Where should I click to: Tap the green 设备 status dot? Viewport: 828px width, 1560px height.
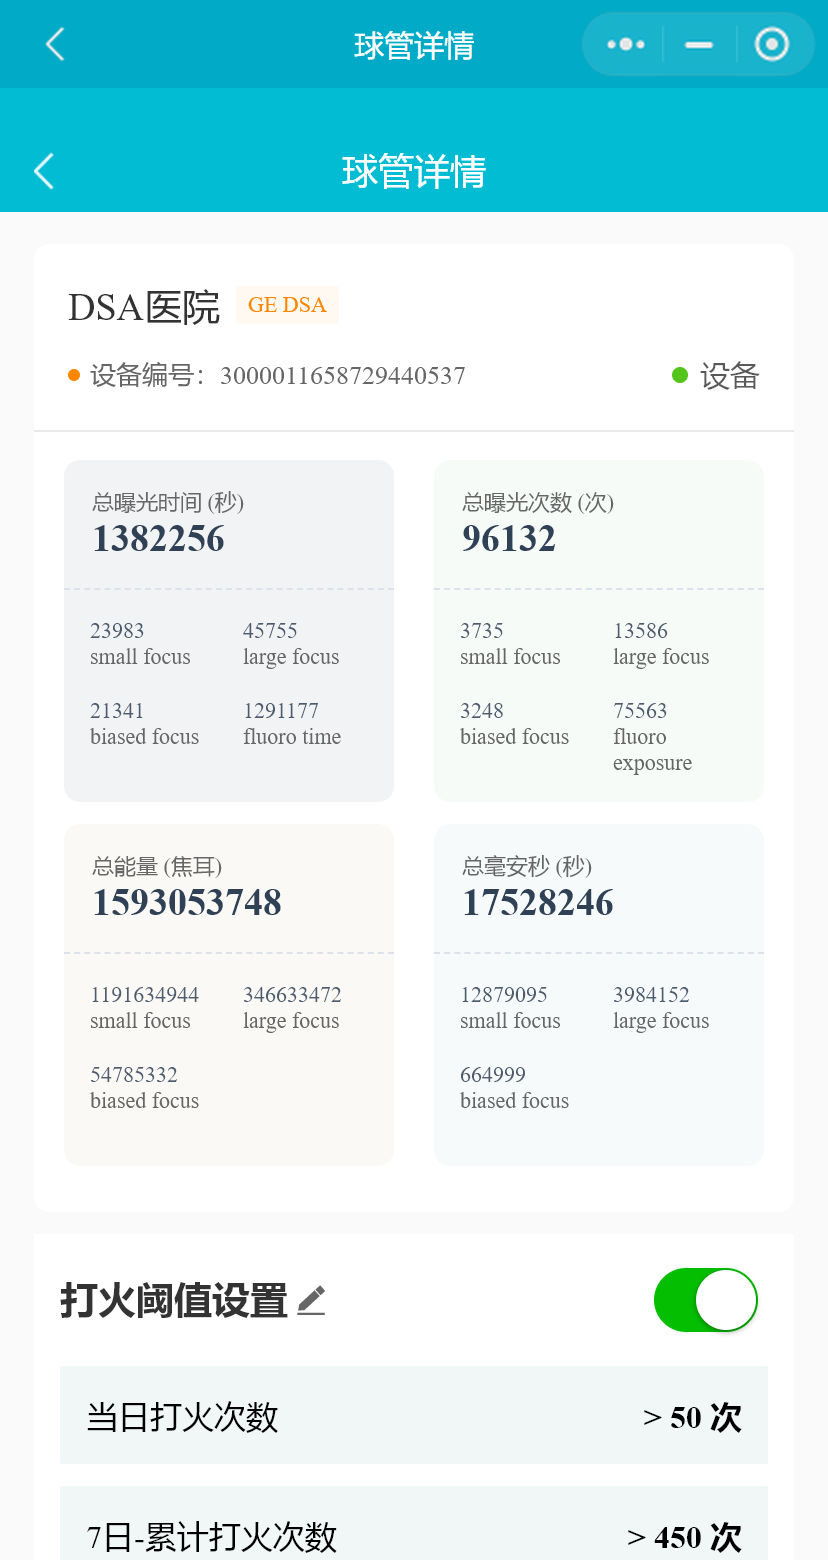(x=680, y=376)
